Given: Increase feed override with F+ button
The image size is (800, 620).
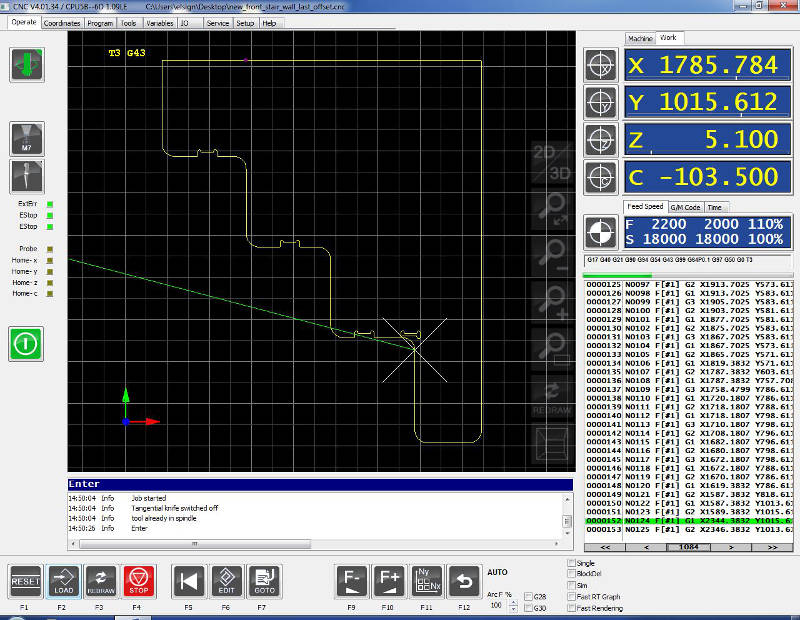Looking at the screenshot, I should coord(388,581).
